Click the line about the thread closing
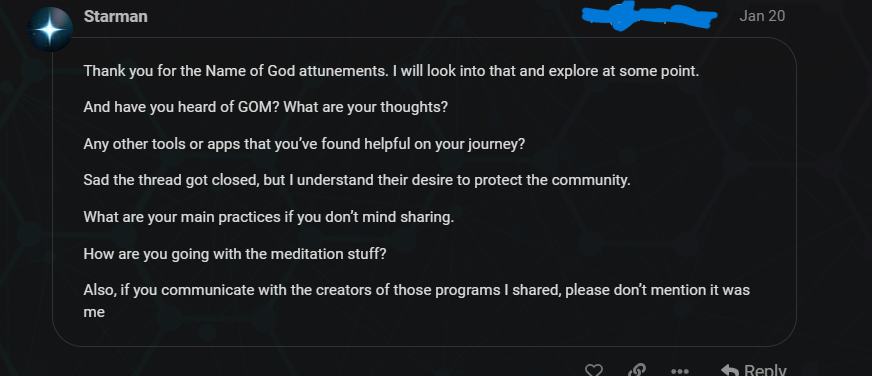 click(x=357, y=181)
